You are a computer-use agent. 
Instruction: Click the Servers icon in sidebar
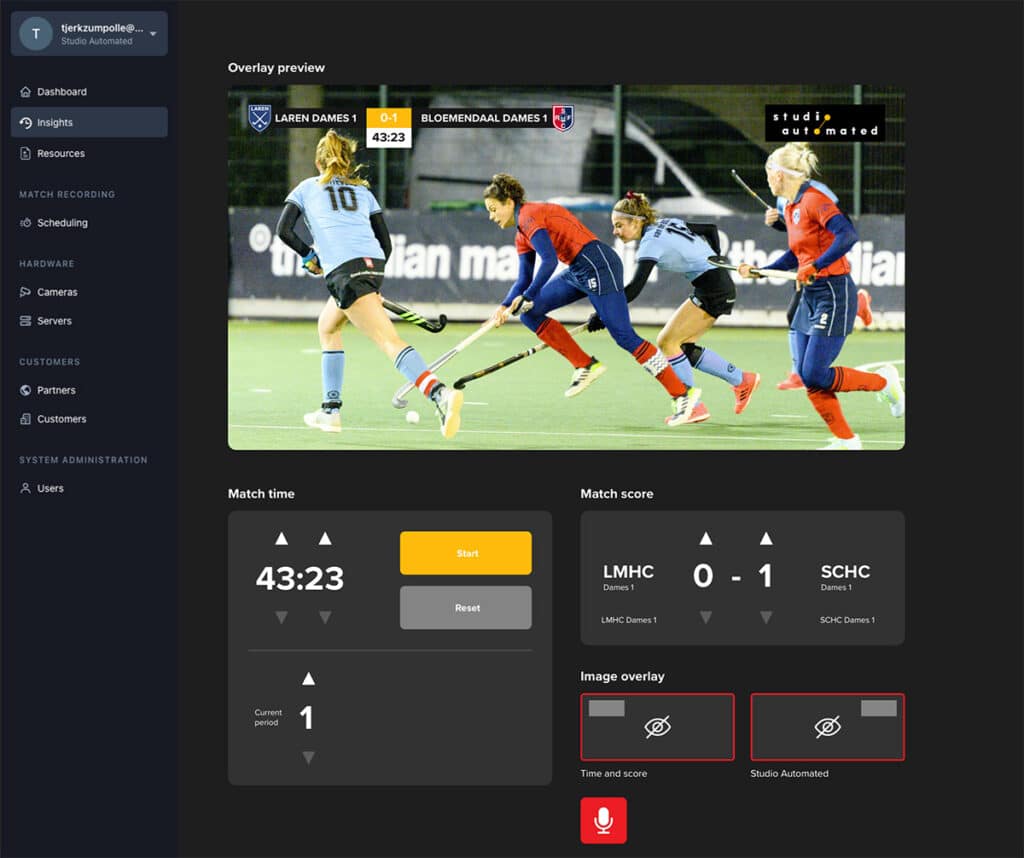point(26,321)
